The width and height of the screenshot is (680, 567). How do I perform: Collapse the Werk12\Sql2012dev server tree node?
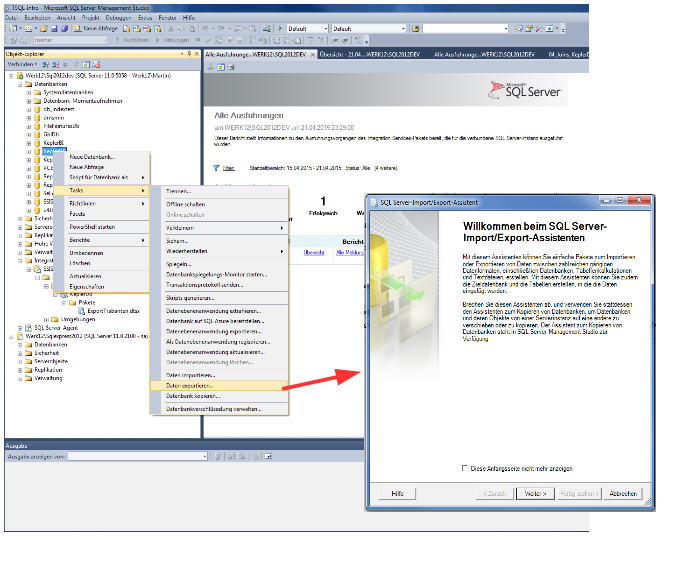(x=12, y=75)
